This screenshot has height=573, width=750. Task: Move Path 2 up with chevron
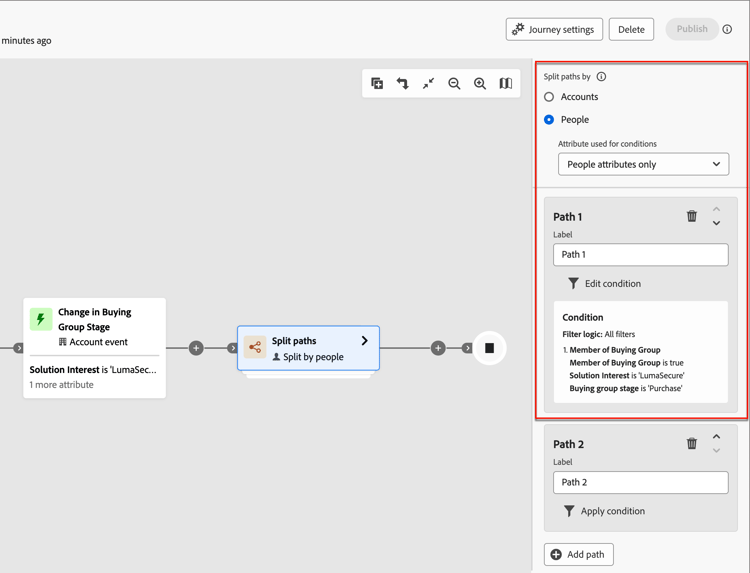(717, 436)
